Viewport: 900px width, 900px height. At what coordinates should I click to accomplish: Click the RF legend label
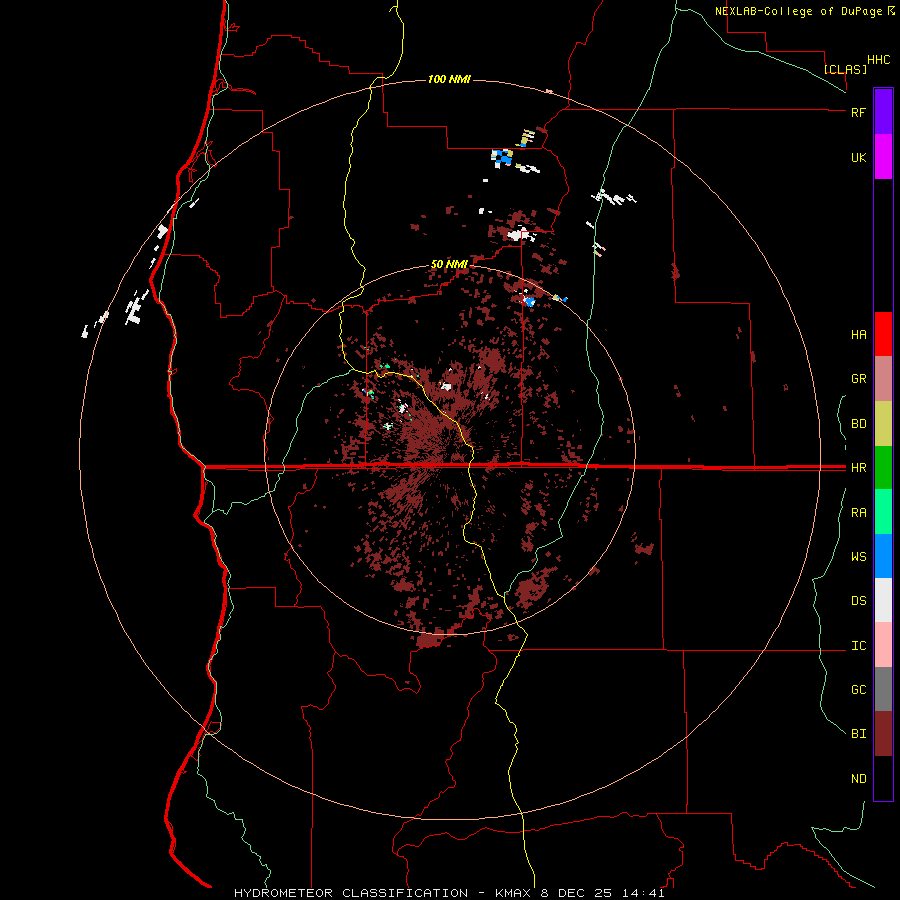tap(858, 113)
